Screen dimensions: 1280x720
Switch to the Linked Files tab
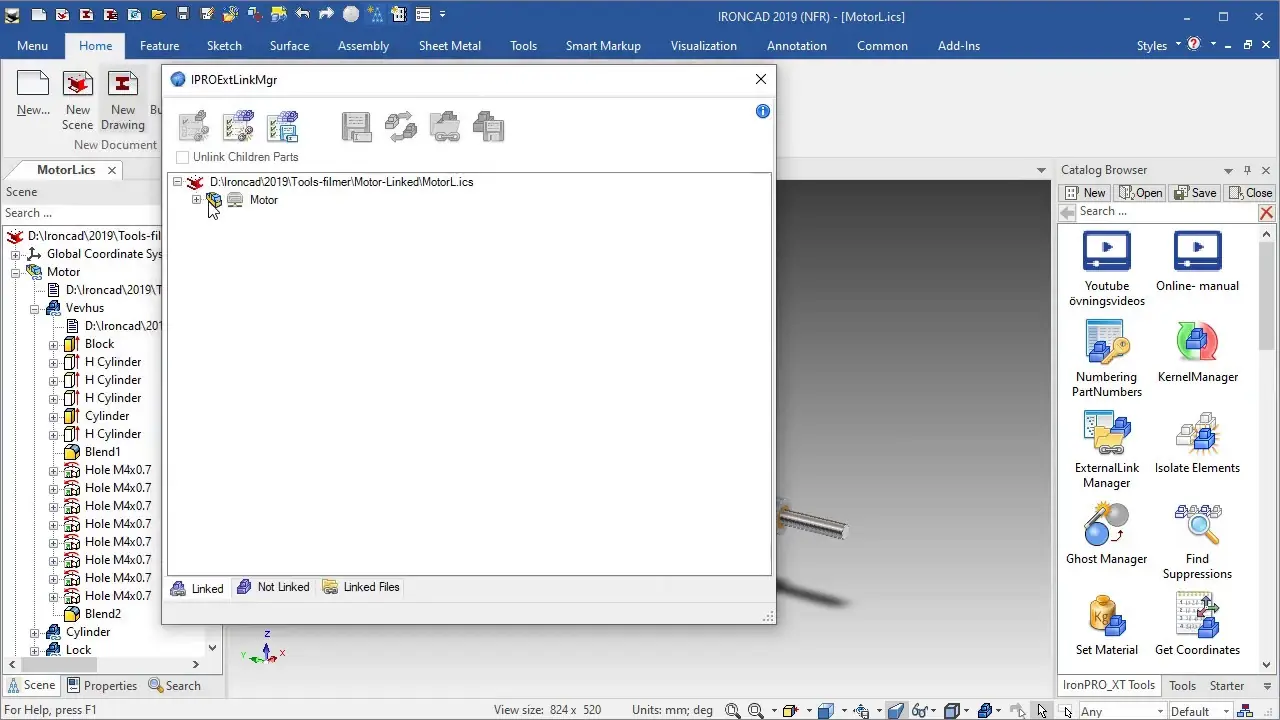tap(360, 587)
